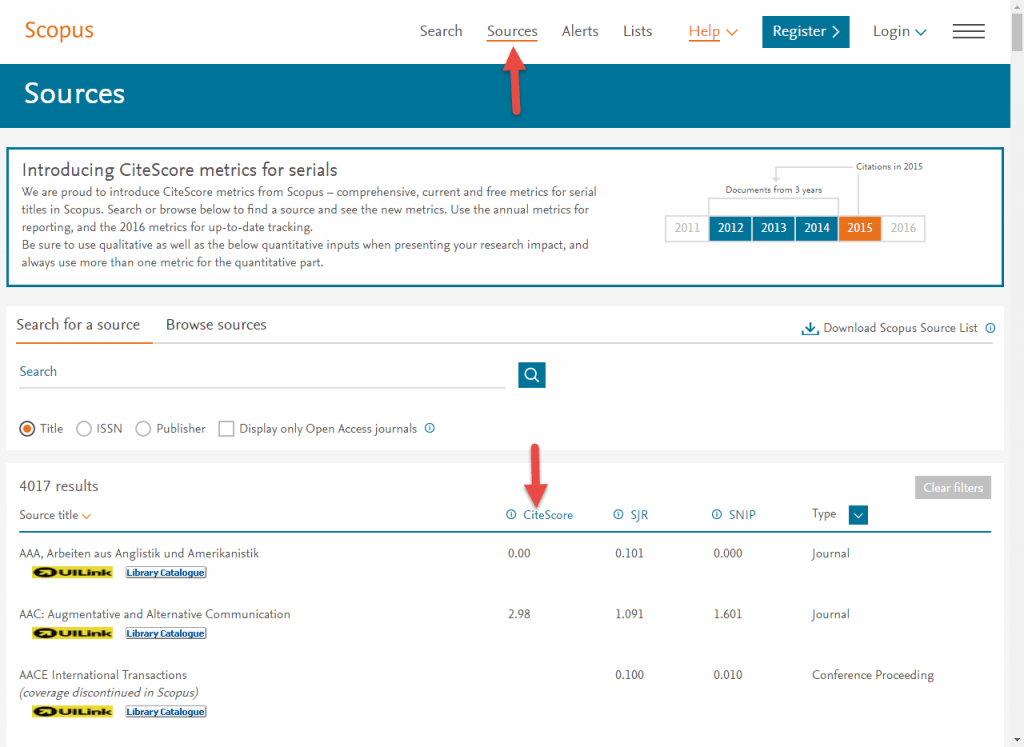Click info icon next to Open Access checkbox
Screen dimensions: 1024x747
pyautogui.click(x=430, y=428)
